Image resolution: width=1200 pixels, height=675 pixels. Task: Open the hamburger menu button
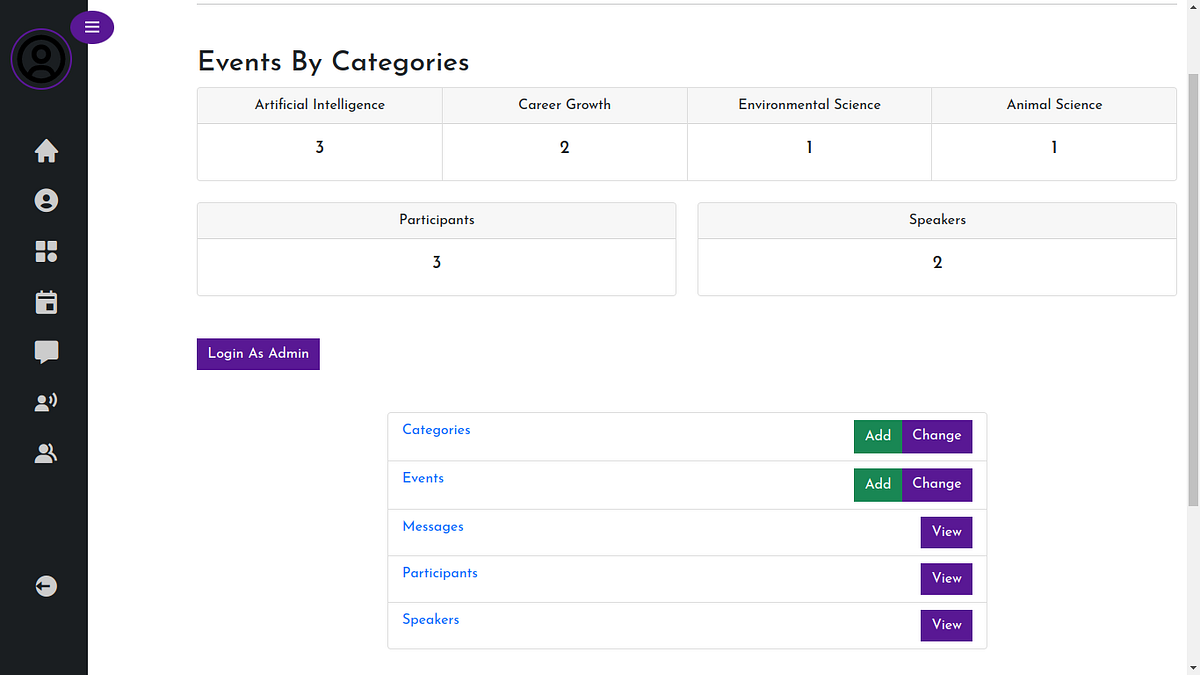(x=92, y=27)
